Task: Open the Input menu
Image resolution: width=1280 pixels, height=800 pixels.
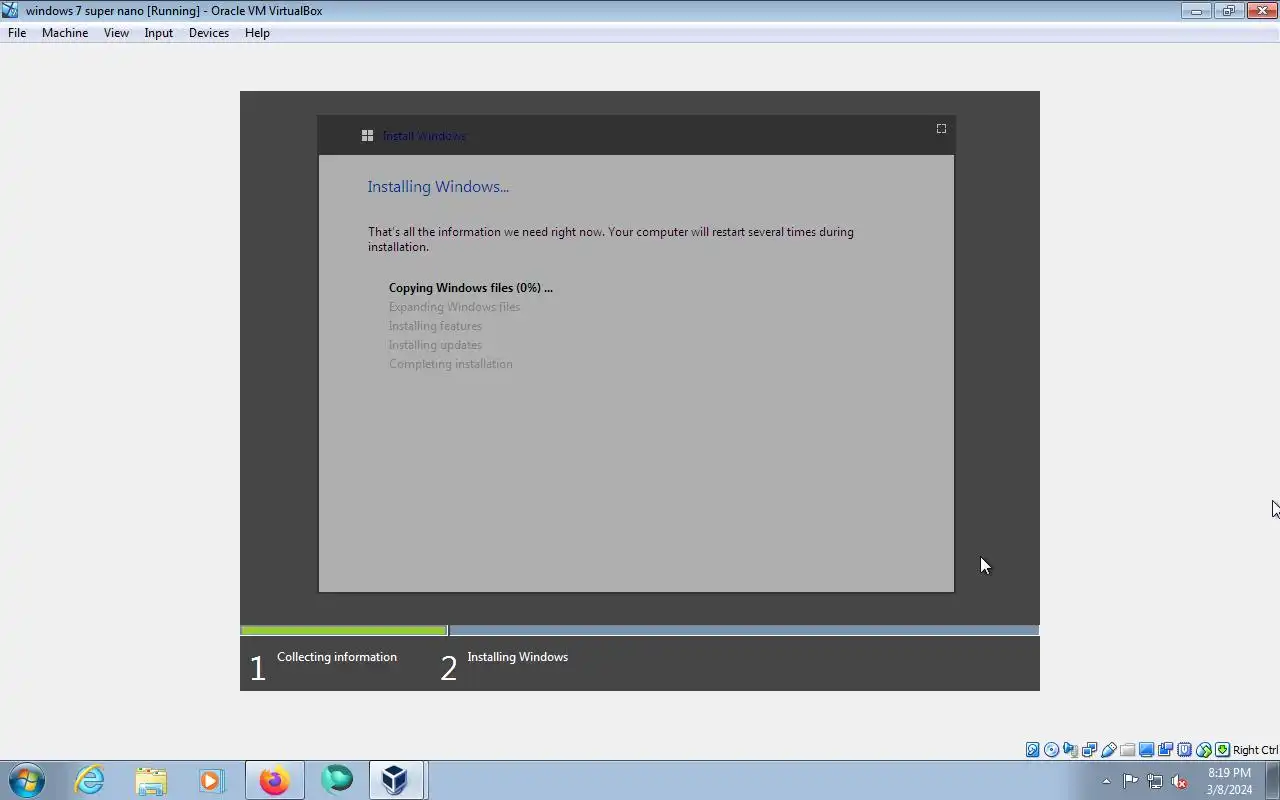Action: coord(158,33)
